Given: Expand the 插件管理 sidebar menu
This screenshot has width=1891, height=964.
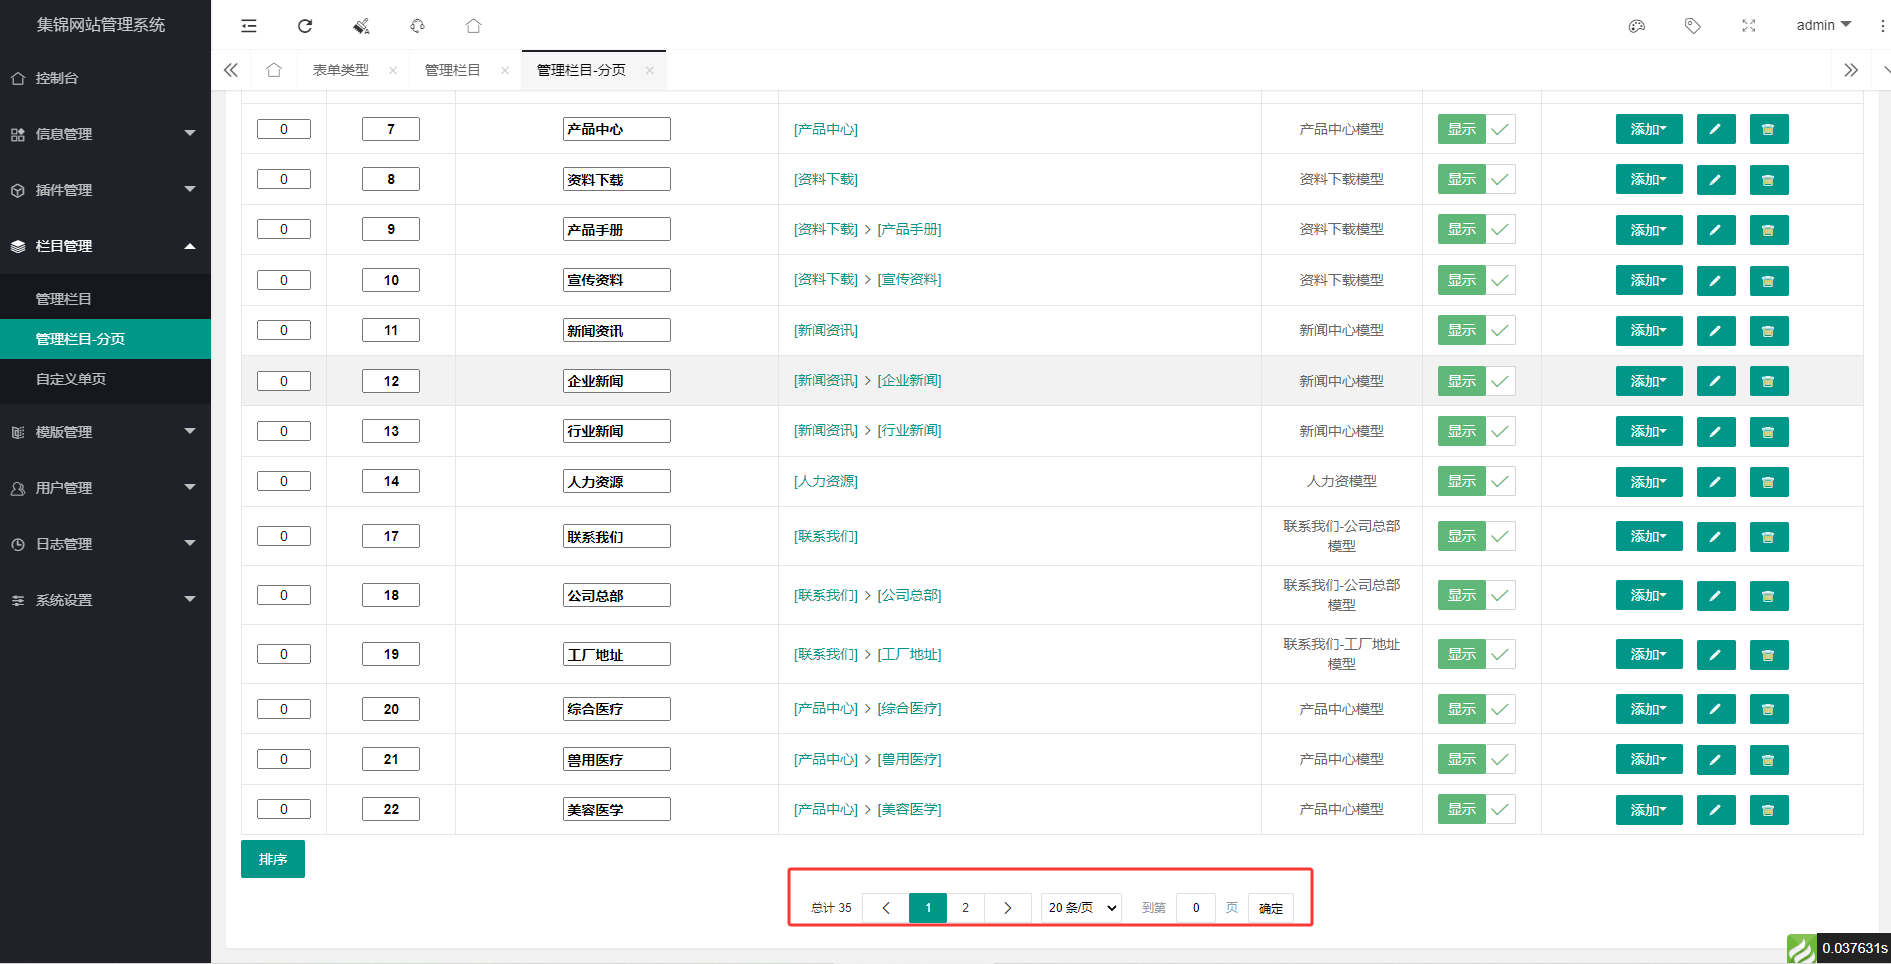Looking at the screenshot, I should 105,190.
